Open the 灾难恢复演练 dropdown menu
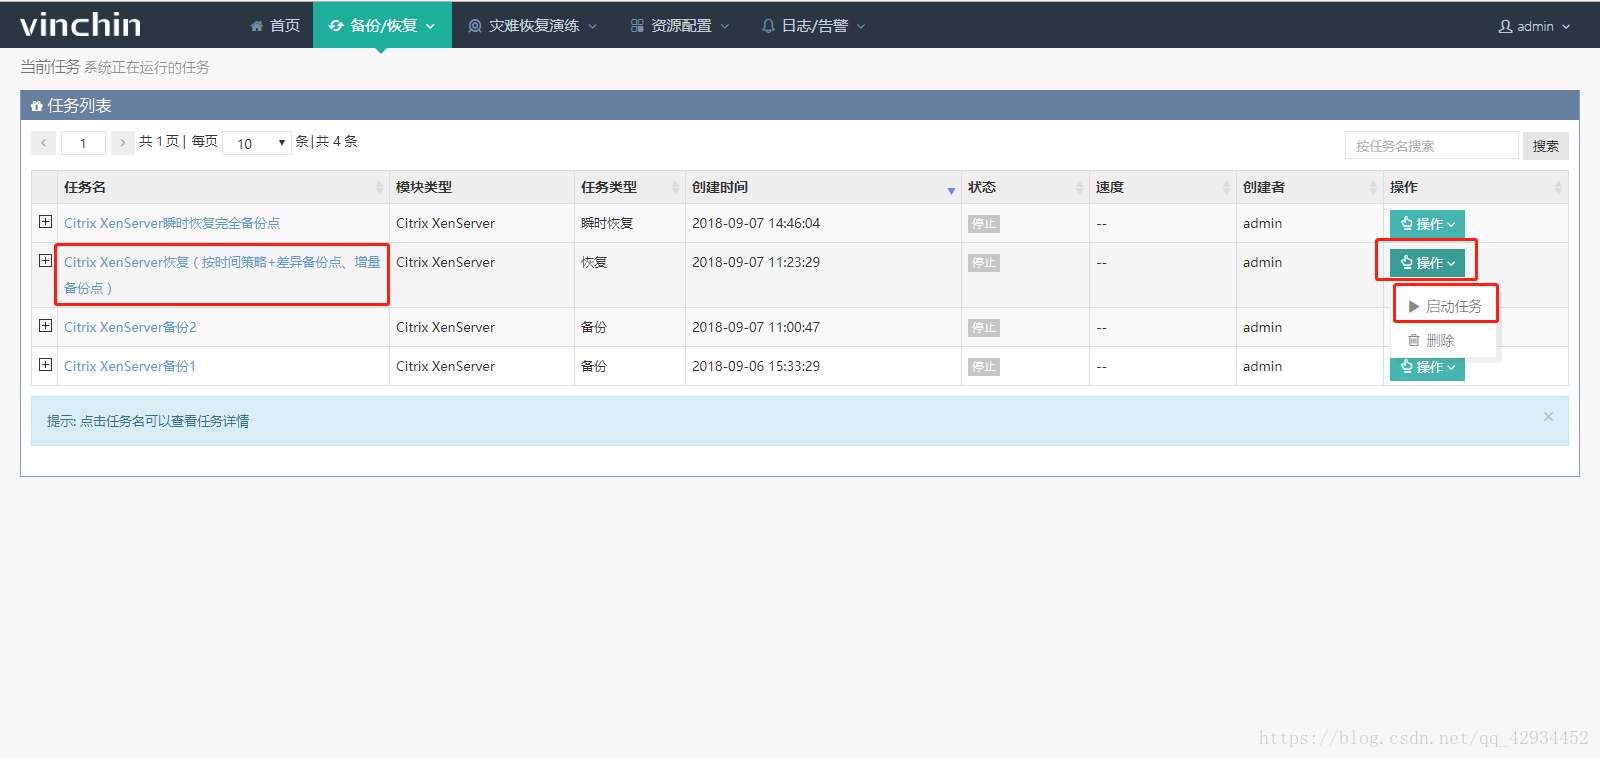 coord(532,25)
